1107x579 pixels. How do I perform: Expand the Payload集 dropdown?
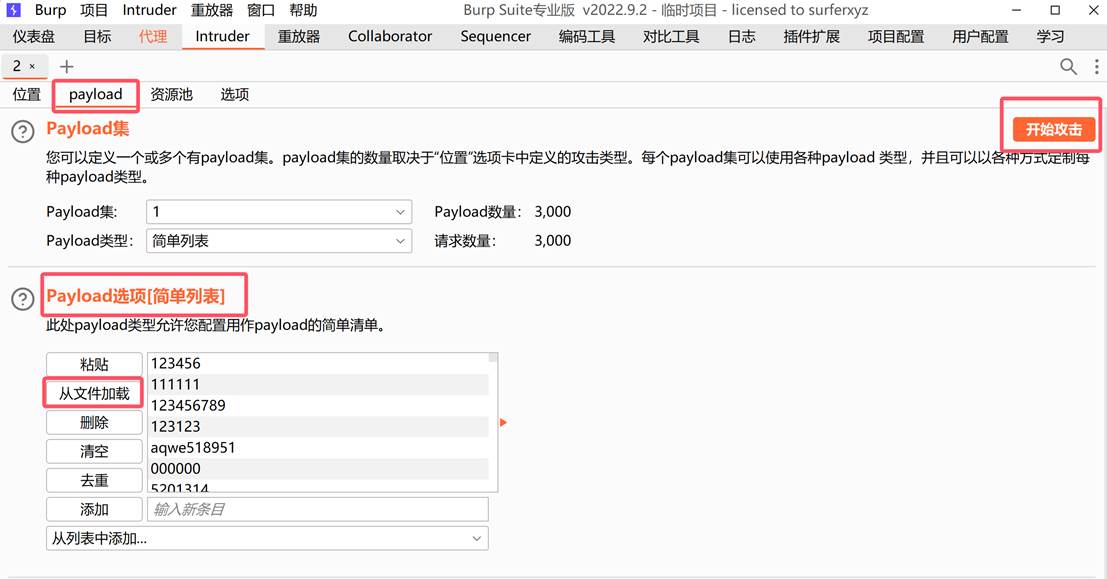coord(279,212)
